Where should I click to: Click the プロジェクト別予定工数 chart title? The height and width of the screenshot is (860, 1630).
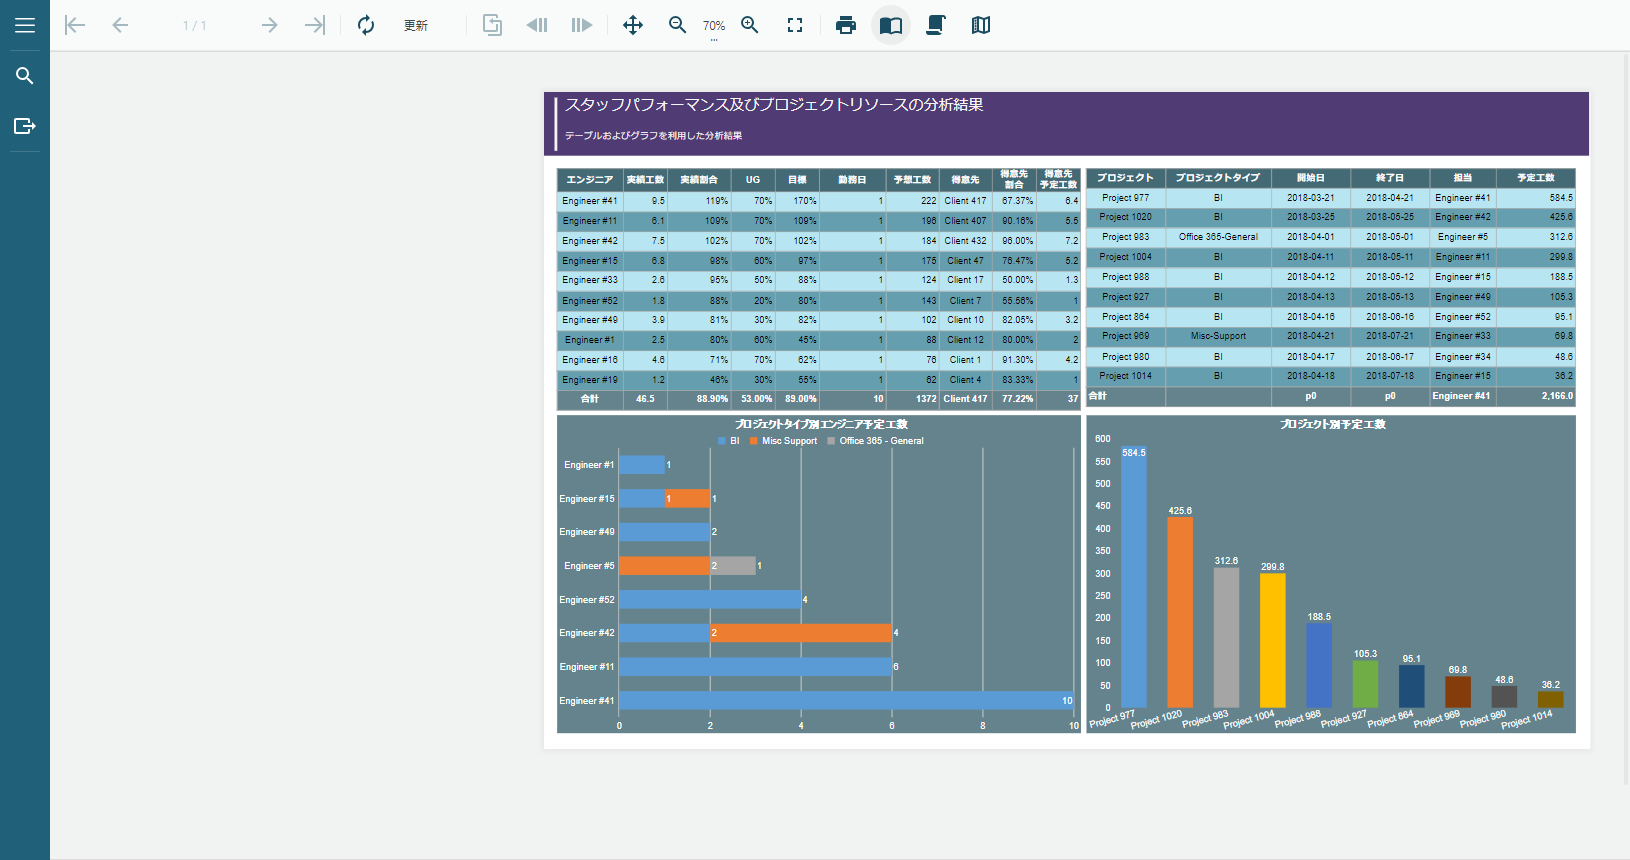pos(1333,425)
